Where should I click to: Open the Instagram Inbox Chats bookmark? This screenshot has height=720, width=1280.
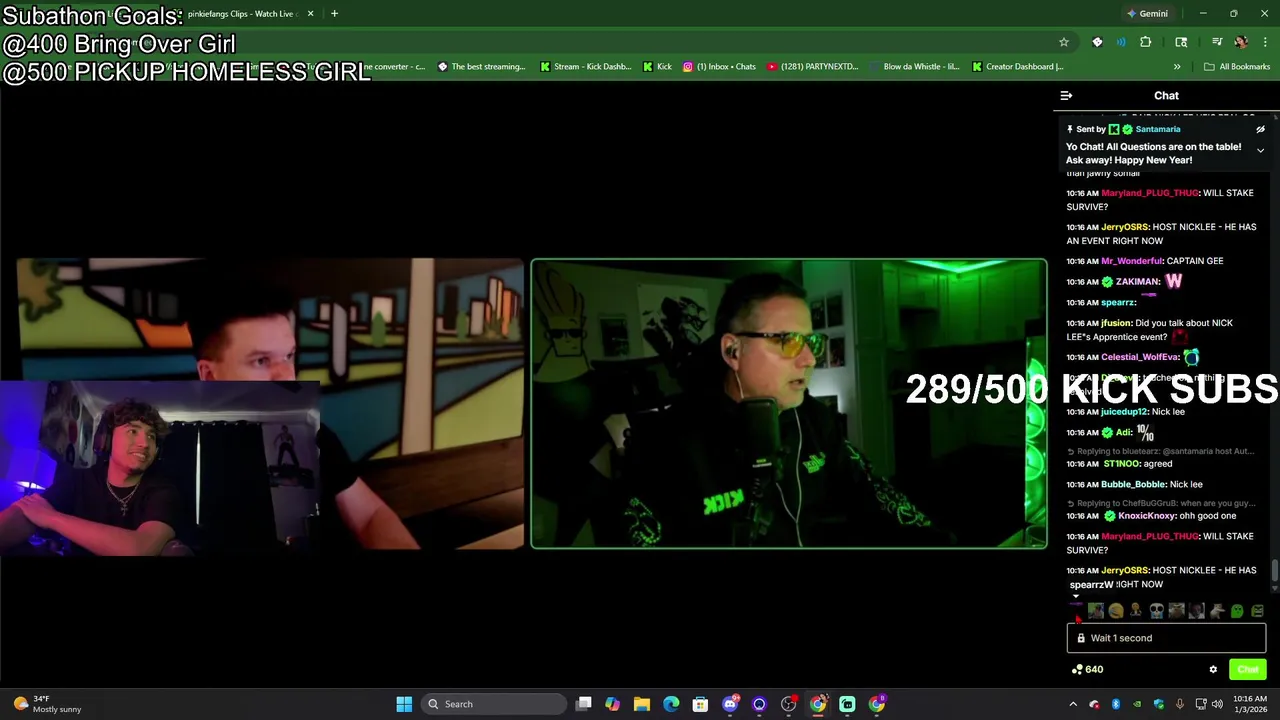point(719,67)
